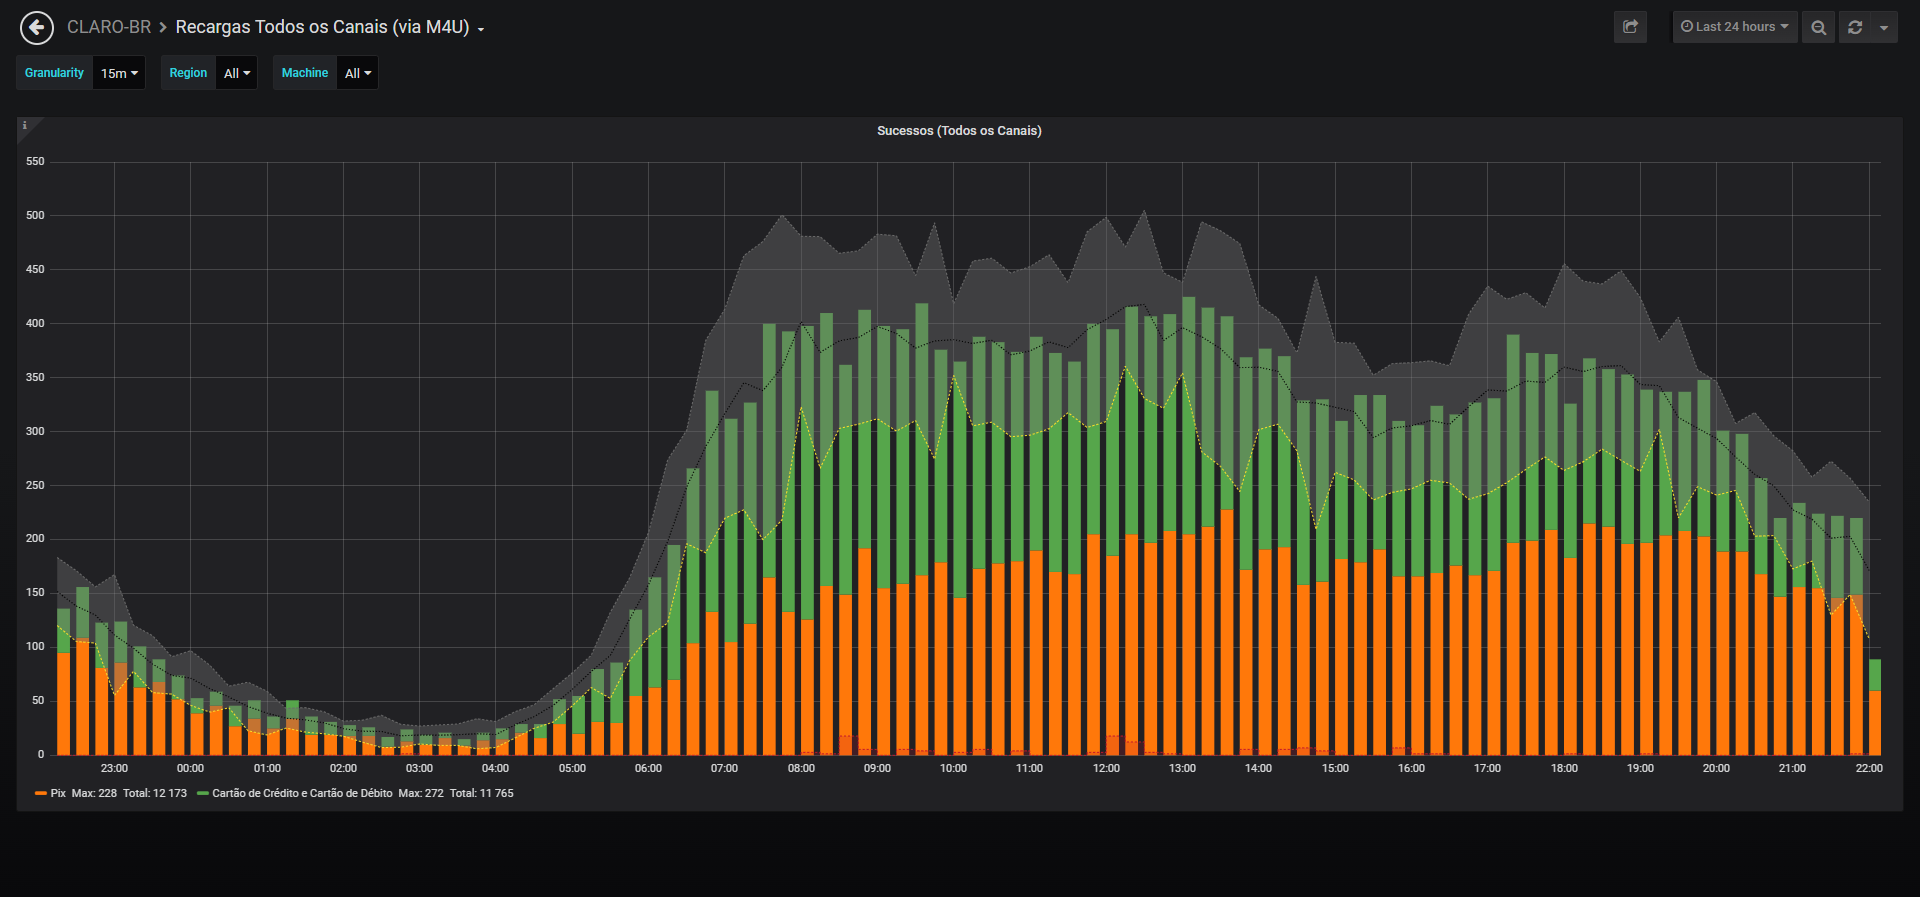
Task: Open the 'Sucessos (Todos os Canais)' panel title menu
Action: tap(959, 131)
